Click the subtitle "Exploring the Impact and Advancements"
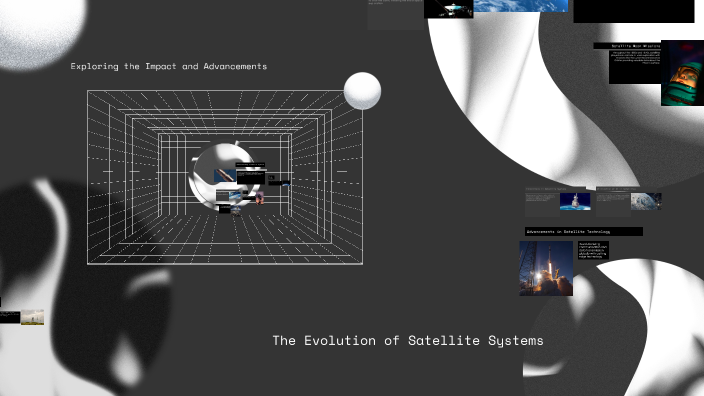 [x=169, y=66]
